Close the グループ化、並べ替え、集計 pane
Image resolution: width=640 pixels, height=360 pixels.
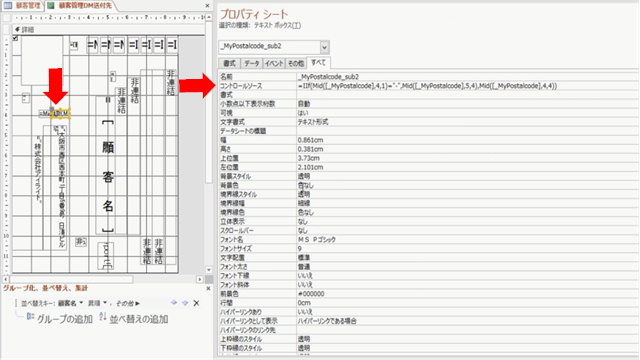pyautogui.click(x=208, y=288)
